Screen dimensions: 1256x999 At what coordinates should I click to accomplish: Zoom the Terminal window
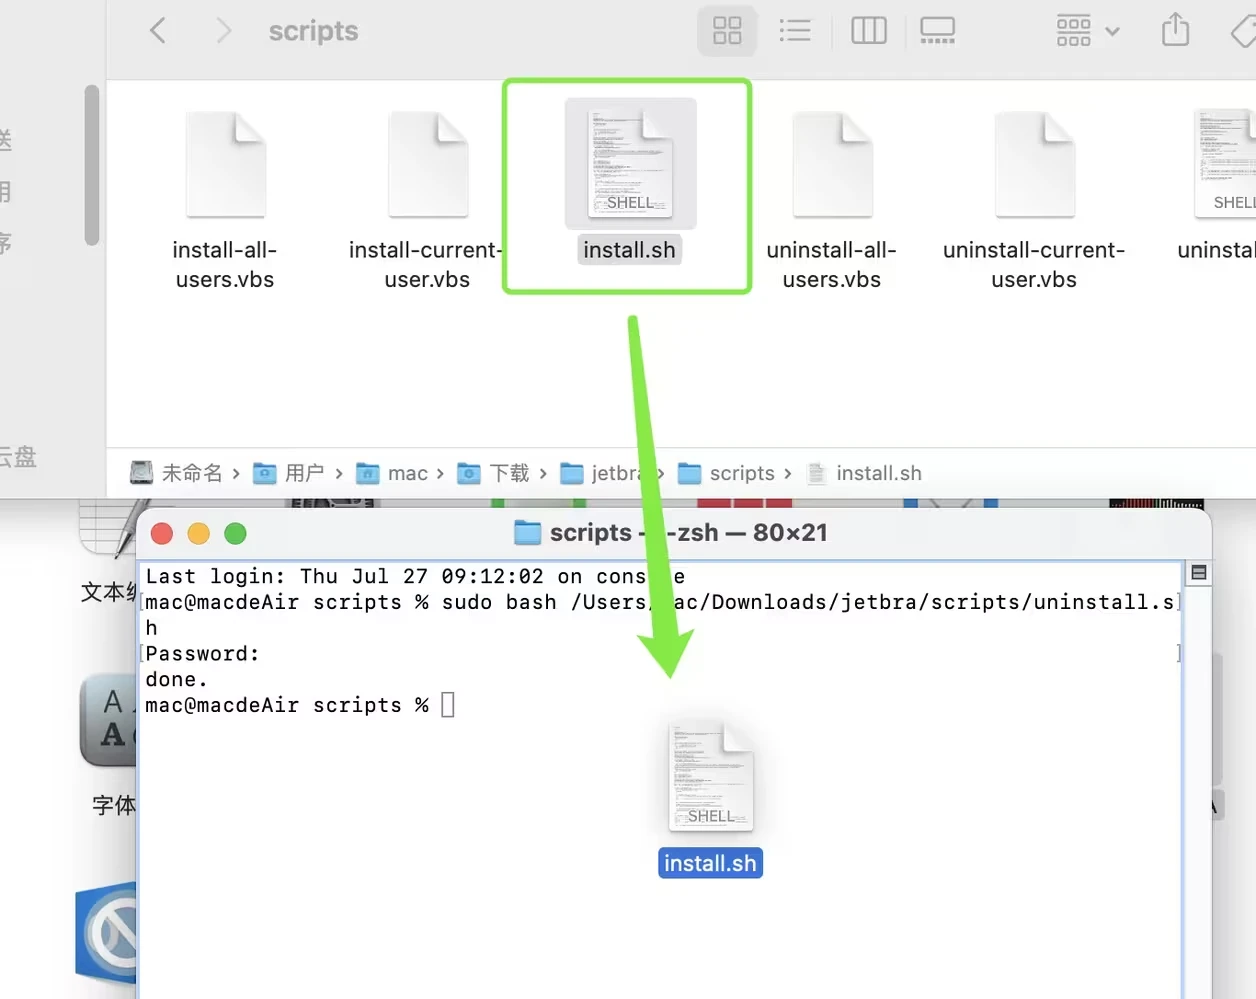236,533
